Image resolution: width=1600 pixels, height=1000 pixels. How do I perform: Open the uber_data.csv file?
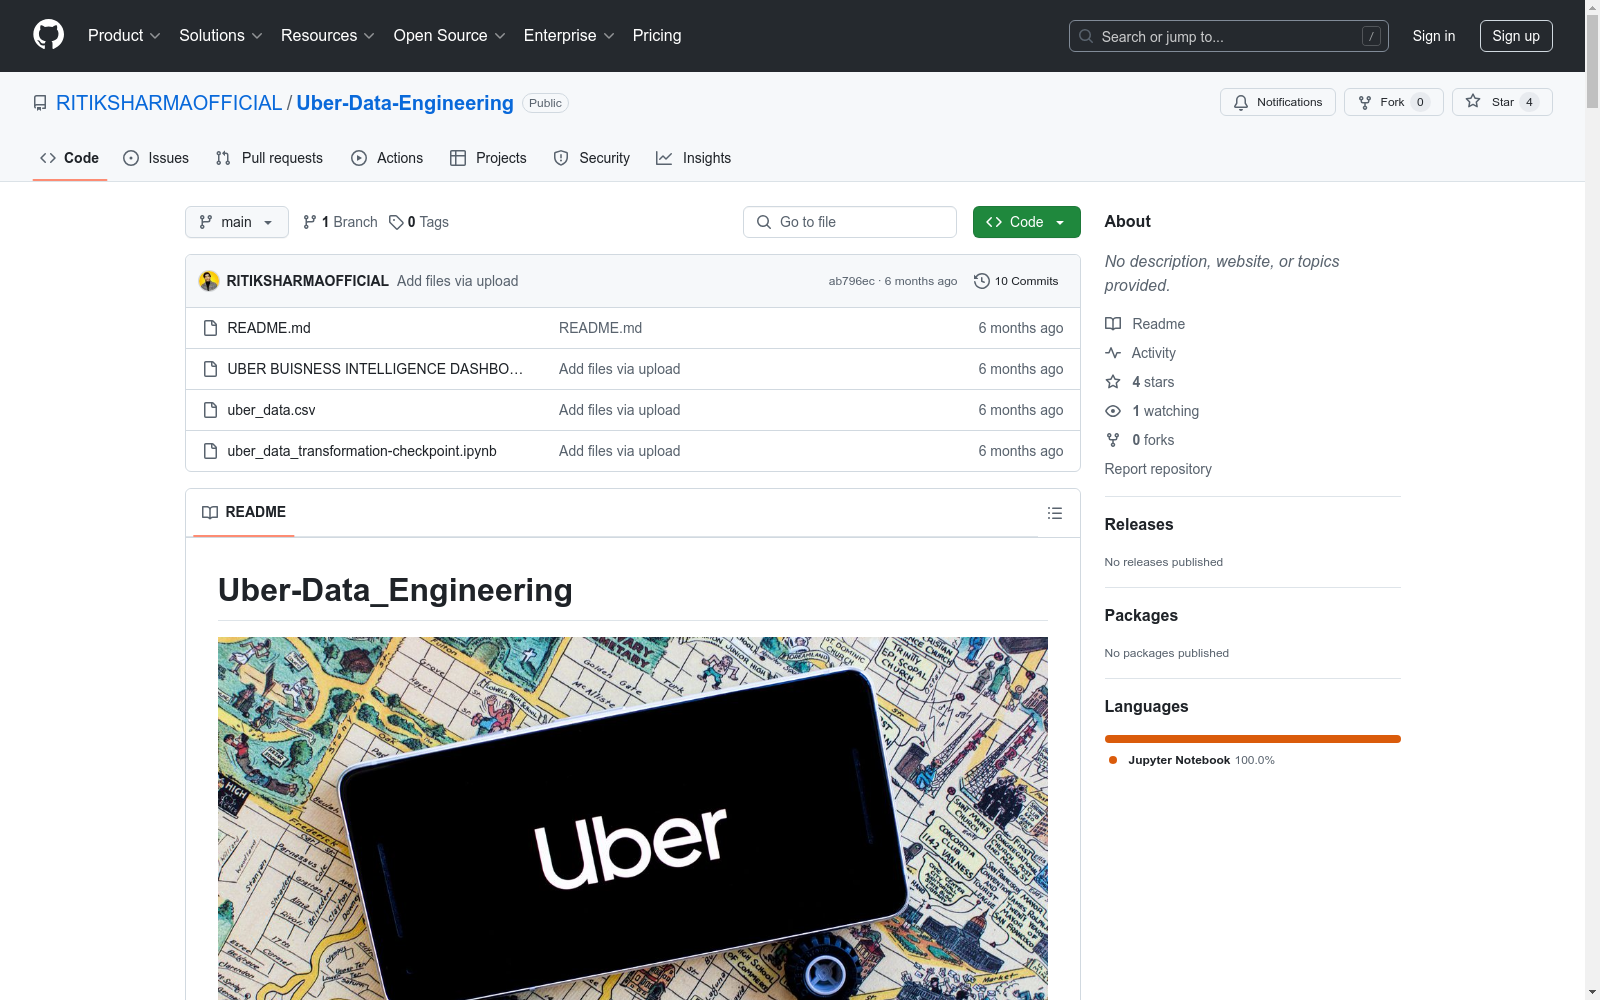271,410
